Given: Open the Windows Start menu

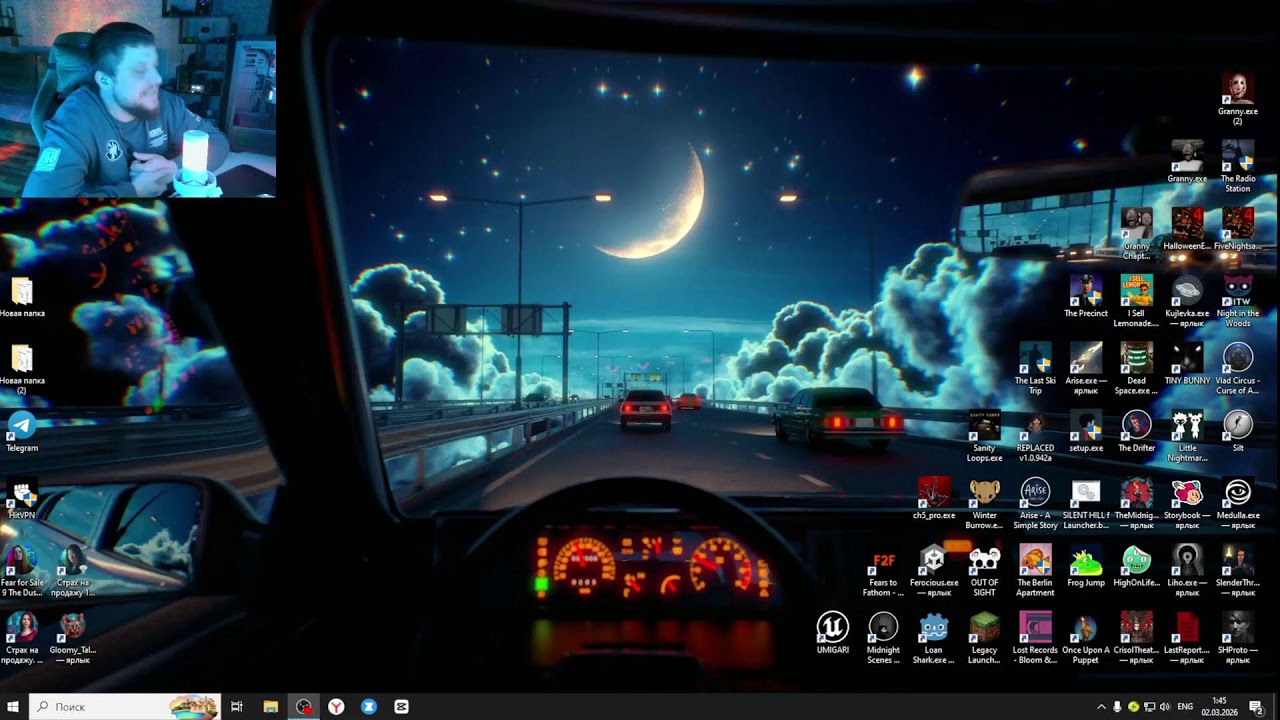Looking at the screenshot, I should pos(14,707).
